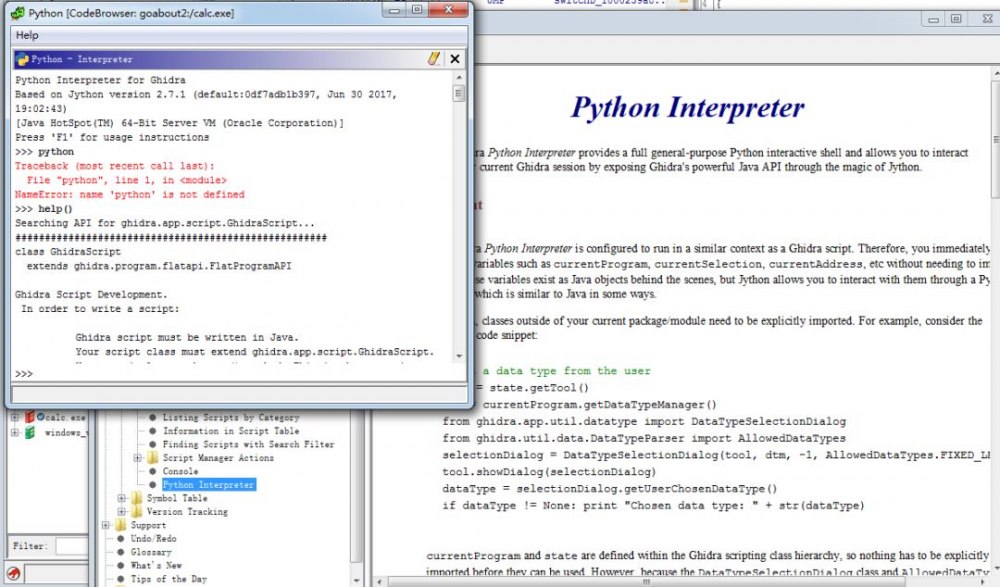
Task: Click the Filter text field
Action: (x=70, y=546)
